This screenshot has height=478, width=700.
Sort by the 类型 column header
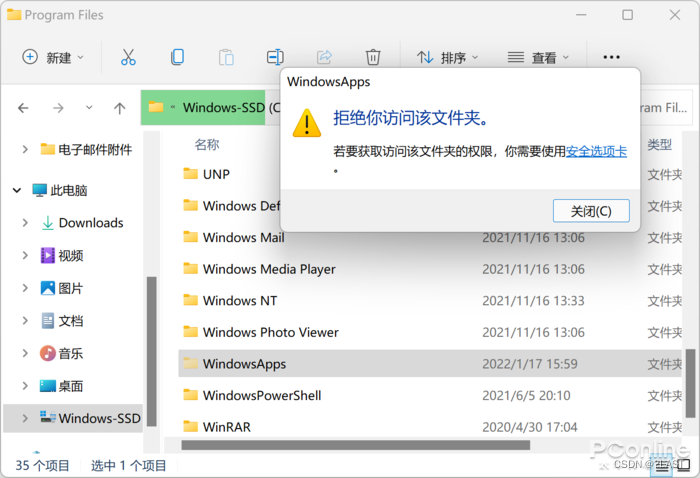pos(659,145)
